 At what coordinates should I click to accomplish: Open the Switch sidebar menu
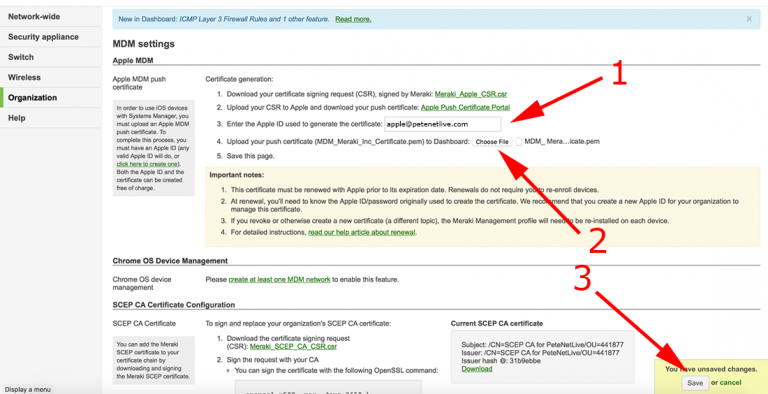50,57
